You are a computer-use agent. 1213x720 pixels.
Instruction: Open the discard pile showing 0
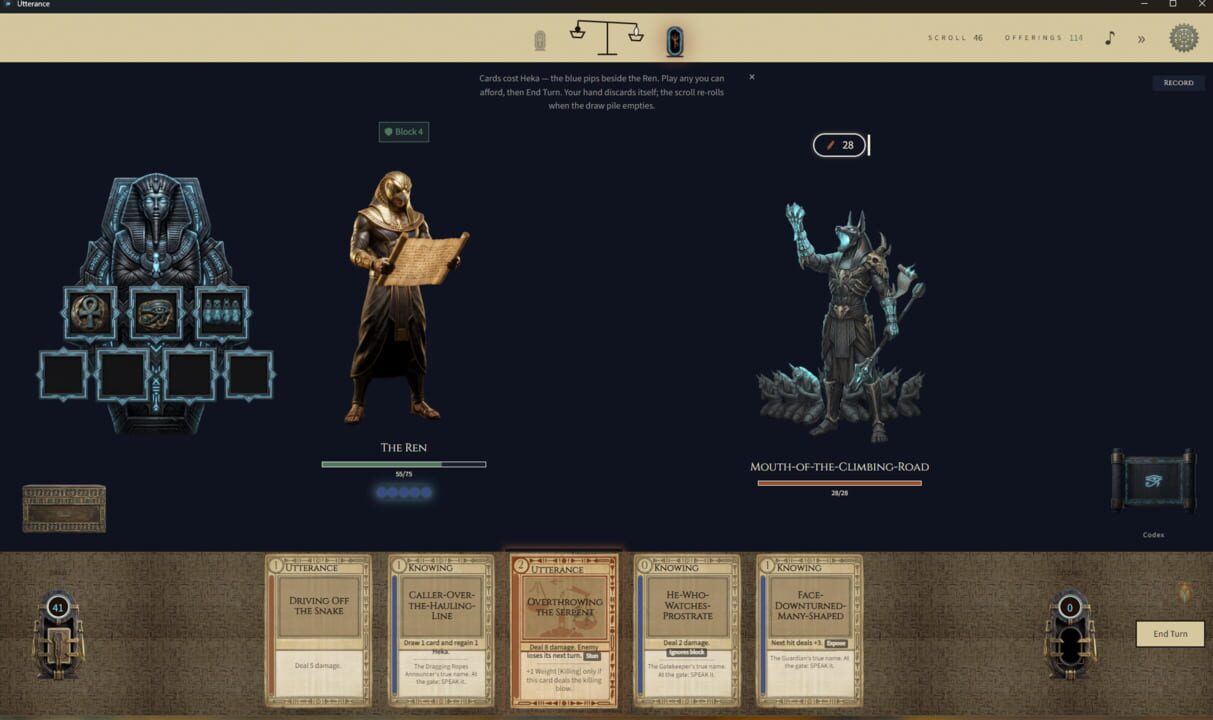coord(1069,634)
